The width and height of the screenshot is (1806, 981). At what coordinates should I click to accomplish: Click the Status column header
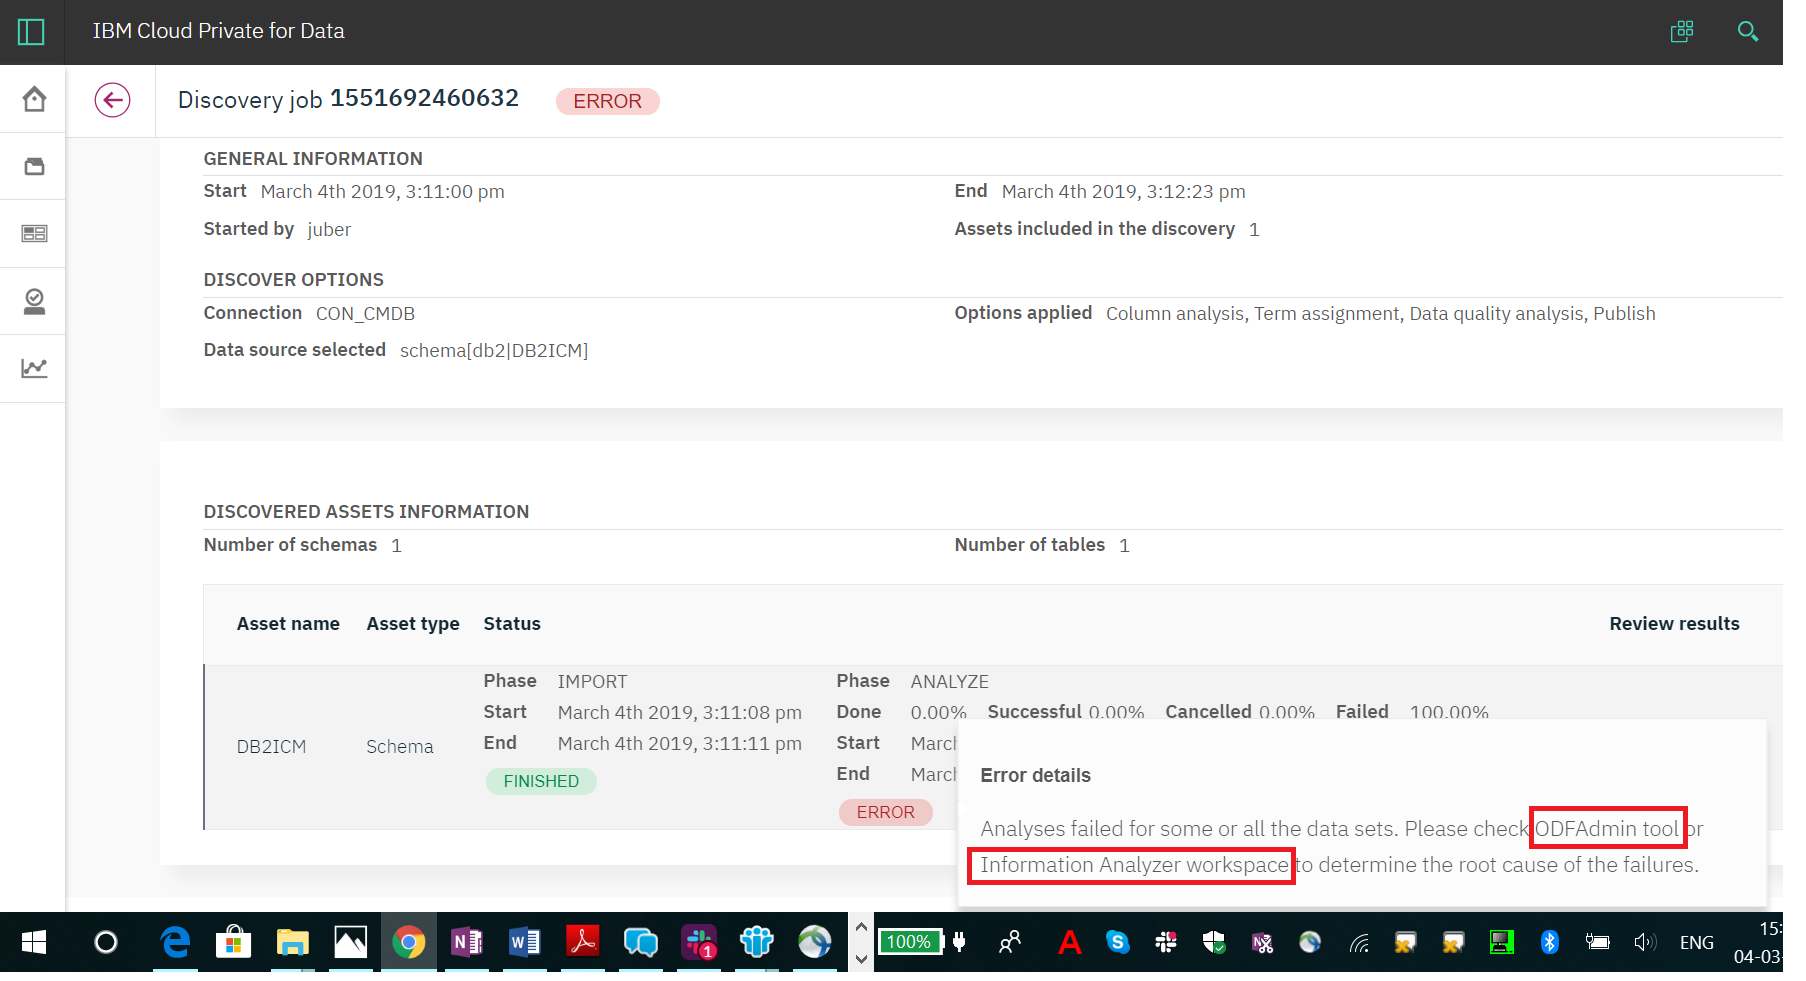click(x=512, y=624)
